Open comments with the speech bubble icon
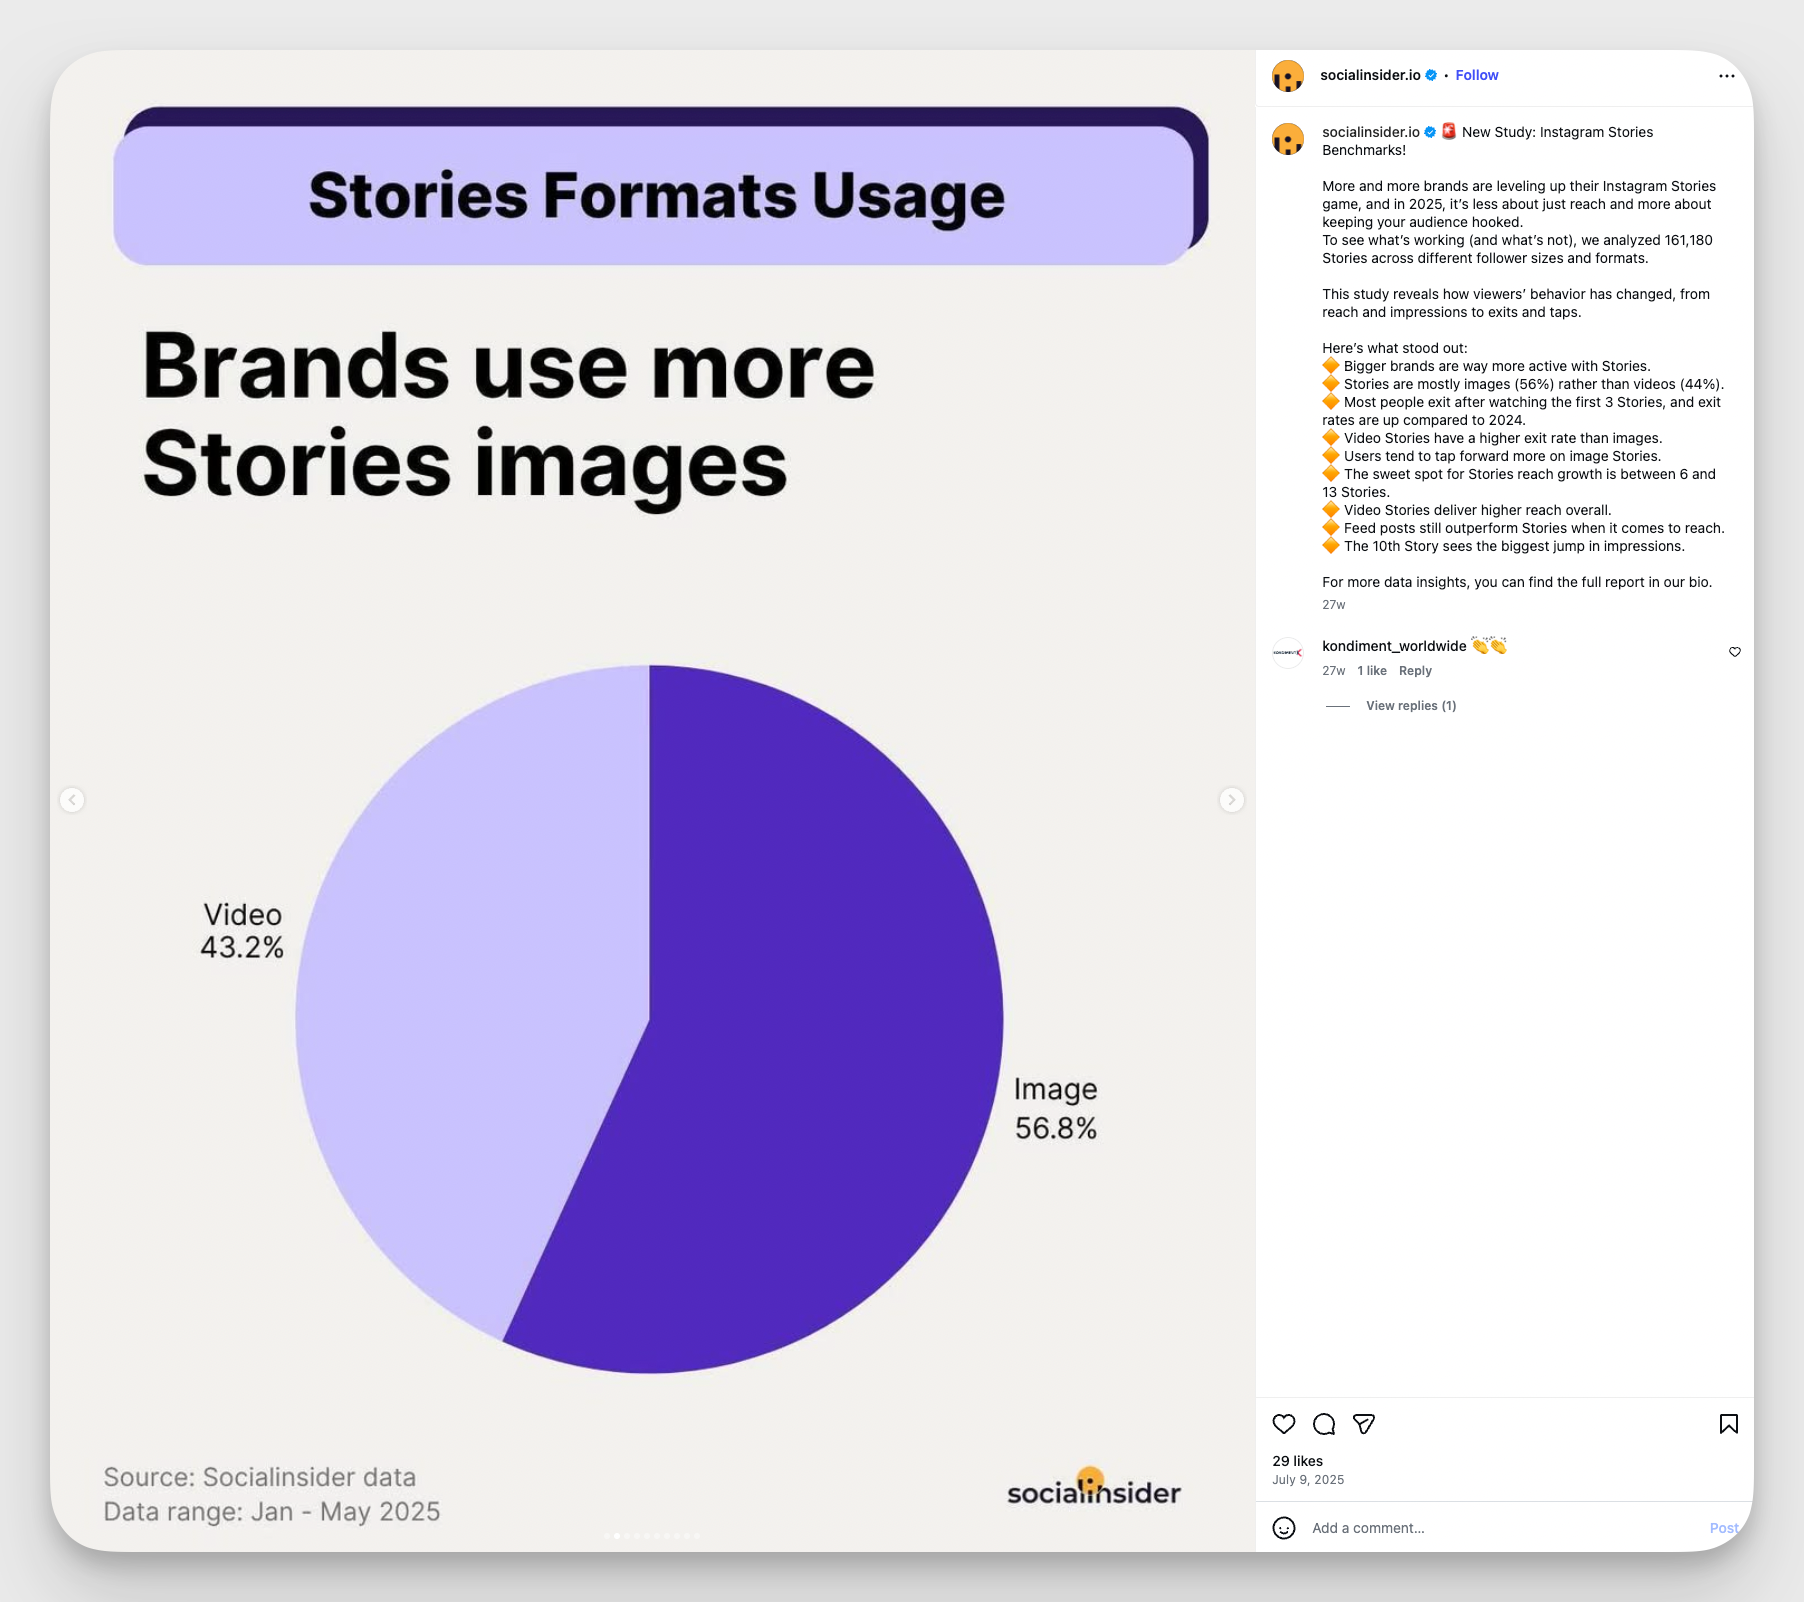The image size is (1804, 1602). point(1324,1424)
